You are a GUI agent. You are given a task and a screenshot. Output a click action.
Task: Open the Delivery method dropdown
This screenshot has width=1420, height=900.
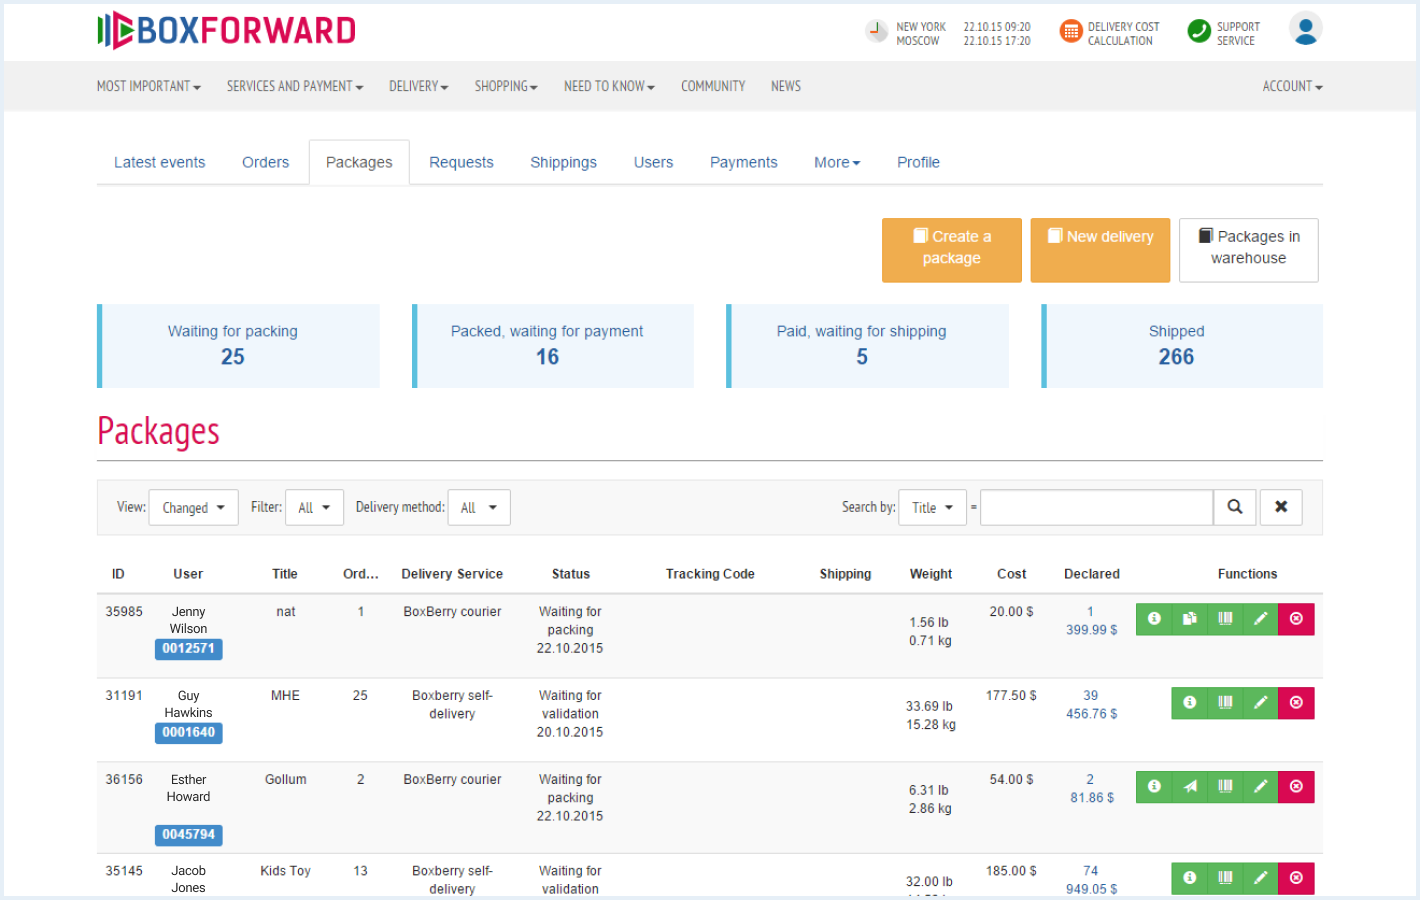478,507
